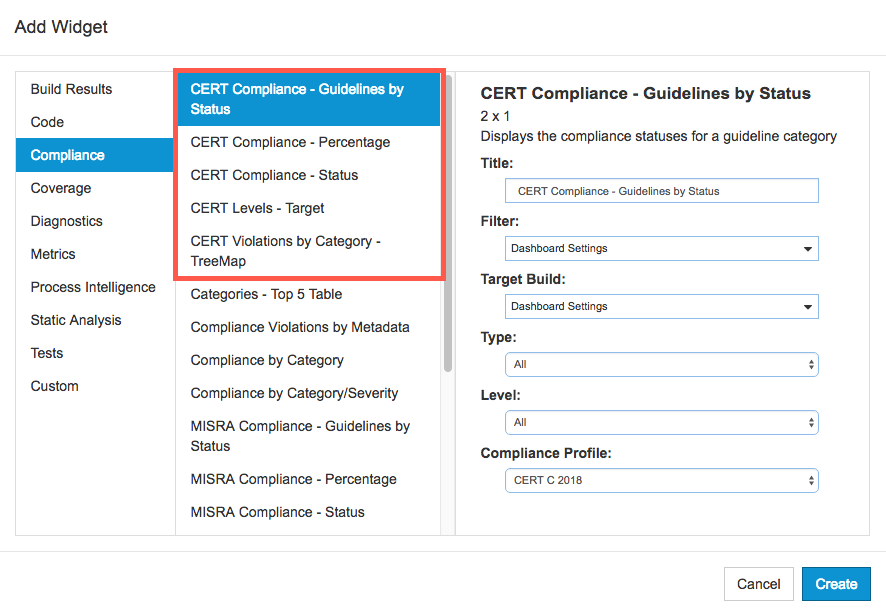Click the widget list scrollbar
Screen dimensions: 886x616
point(448,224)
